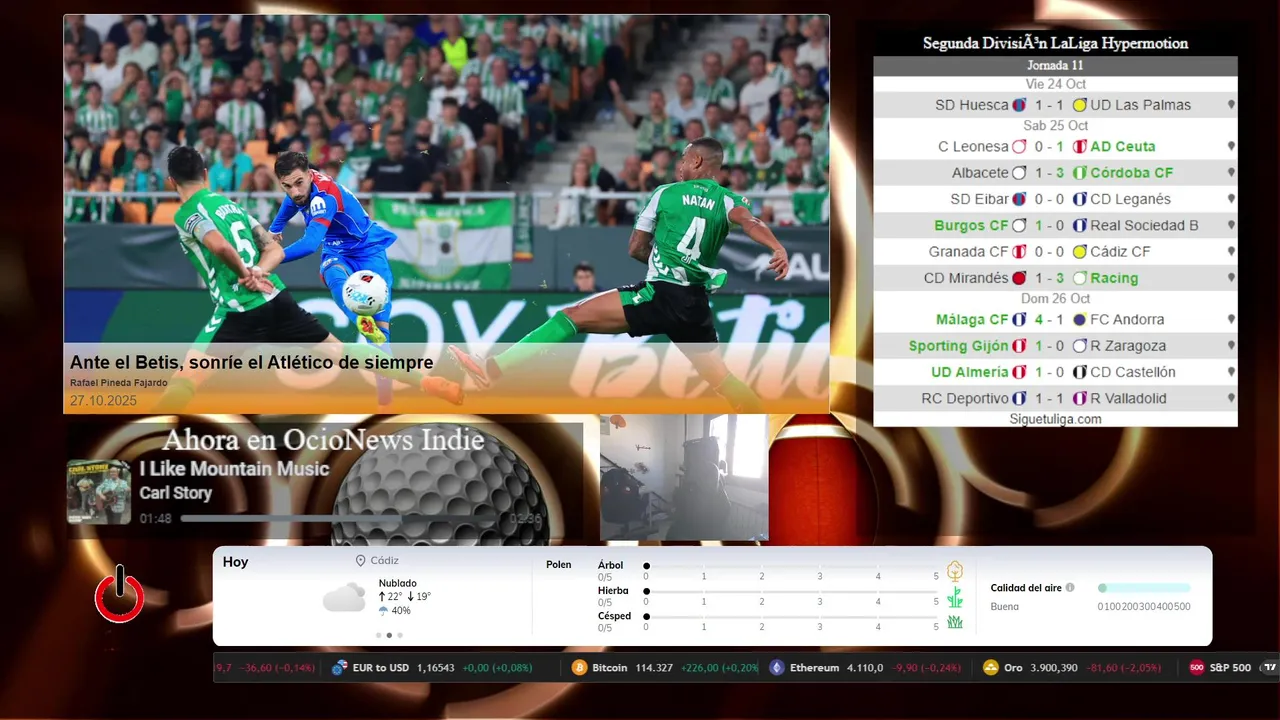This screenshot has width=1280, height=720.
Task: Click the Córdoba CF green crest
Action: coord(1079,173)
